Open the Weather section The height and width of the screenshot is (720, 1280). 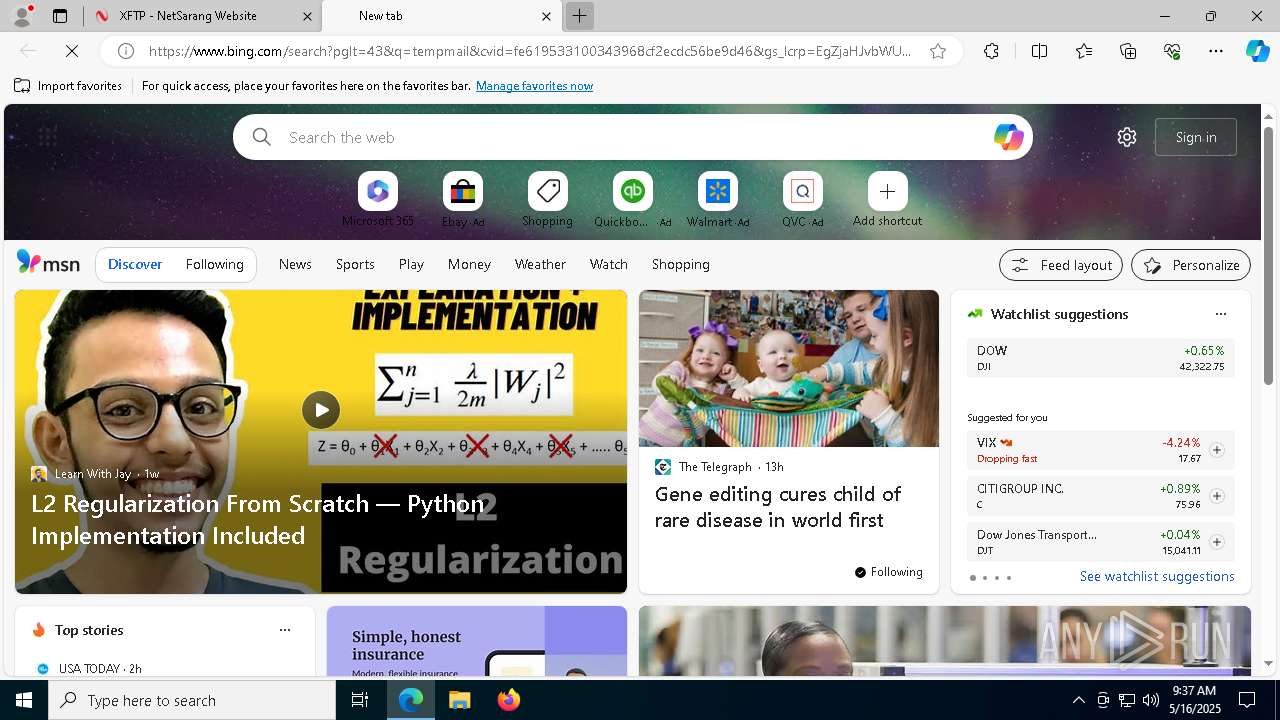point(540,264)
